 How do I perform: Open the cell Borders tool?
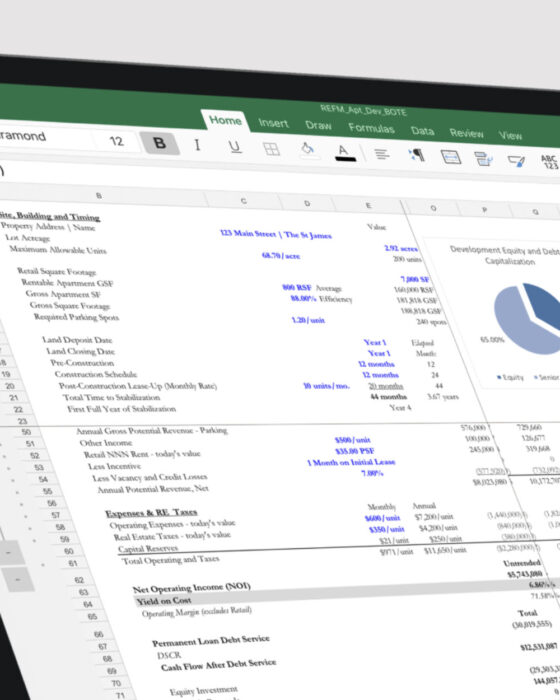click(271, 149)
